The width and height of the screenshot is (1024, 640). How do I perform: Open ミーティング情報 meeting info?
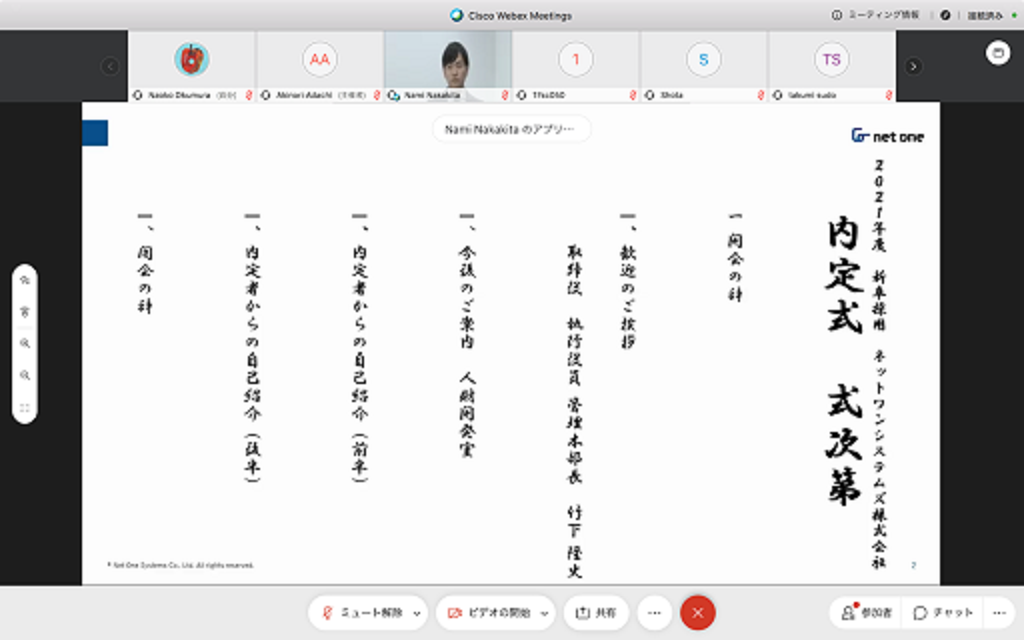[x=875, y=15]
